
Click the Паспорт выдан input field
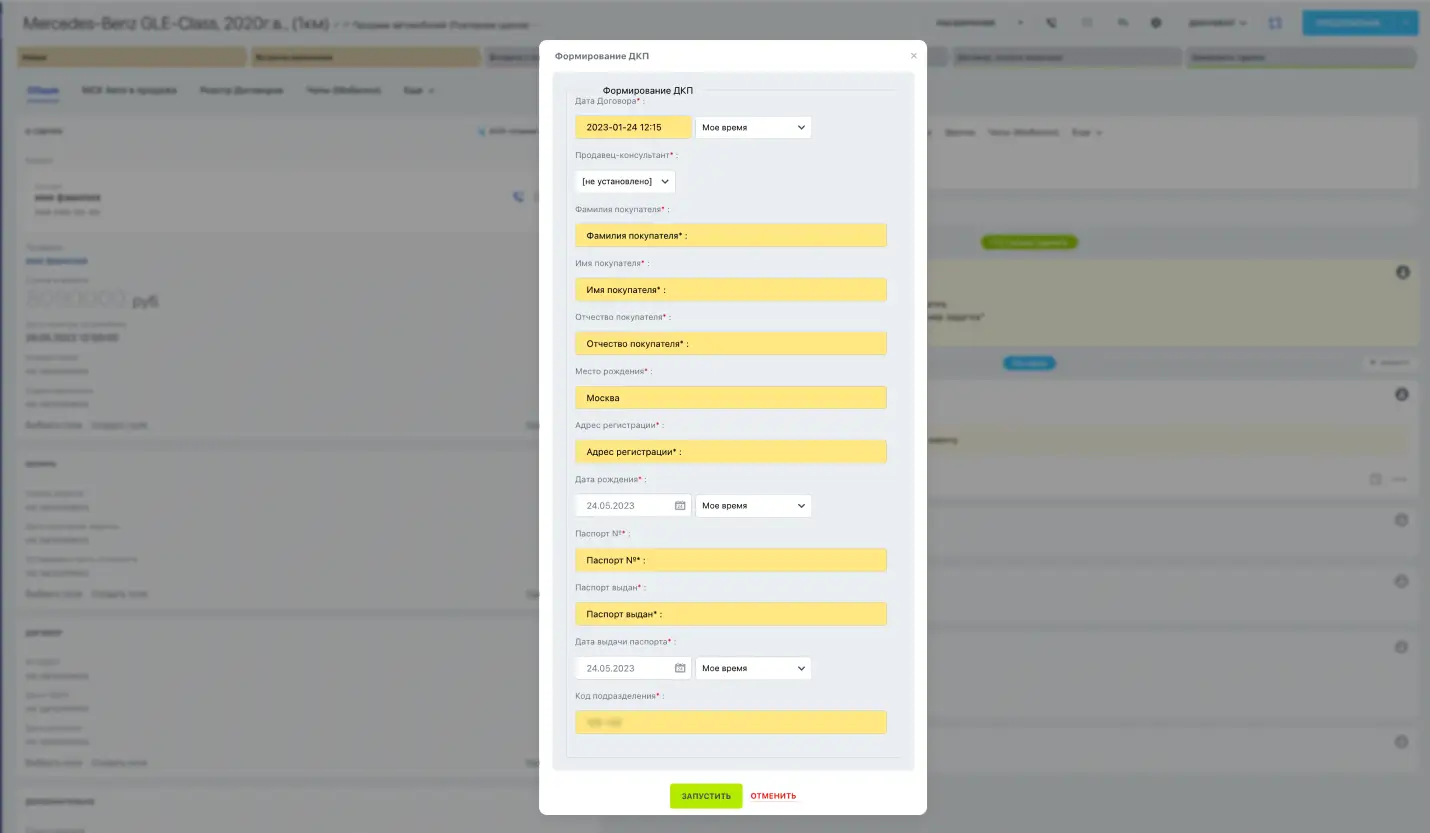point(731,614)
